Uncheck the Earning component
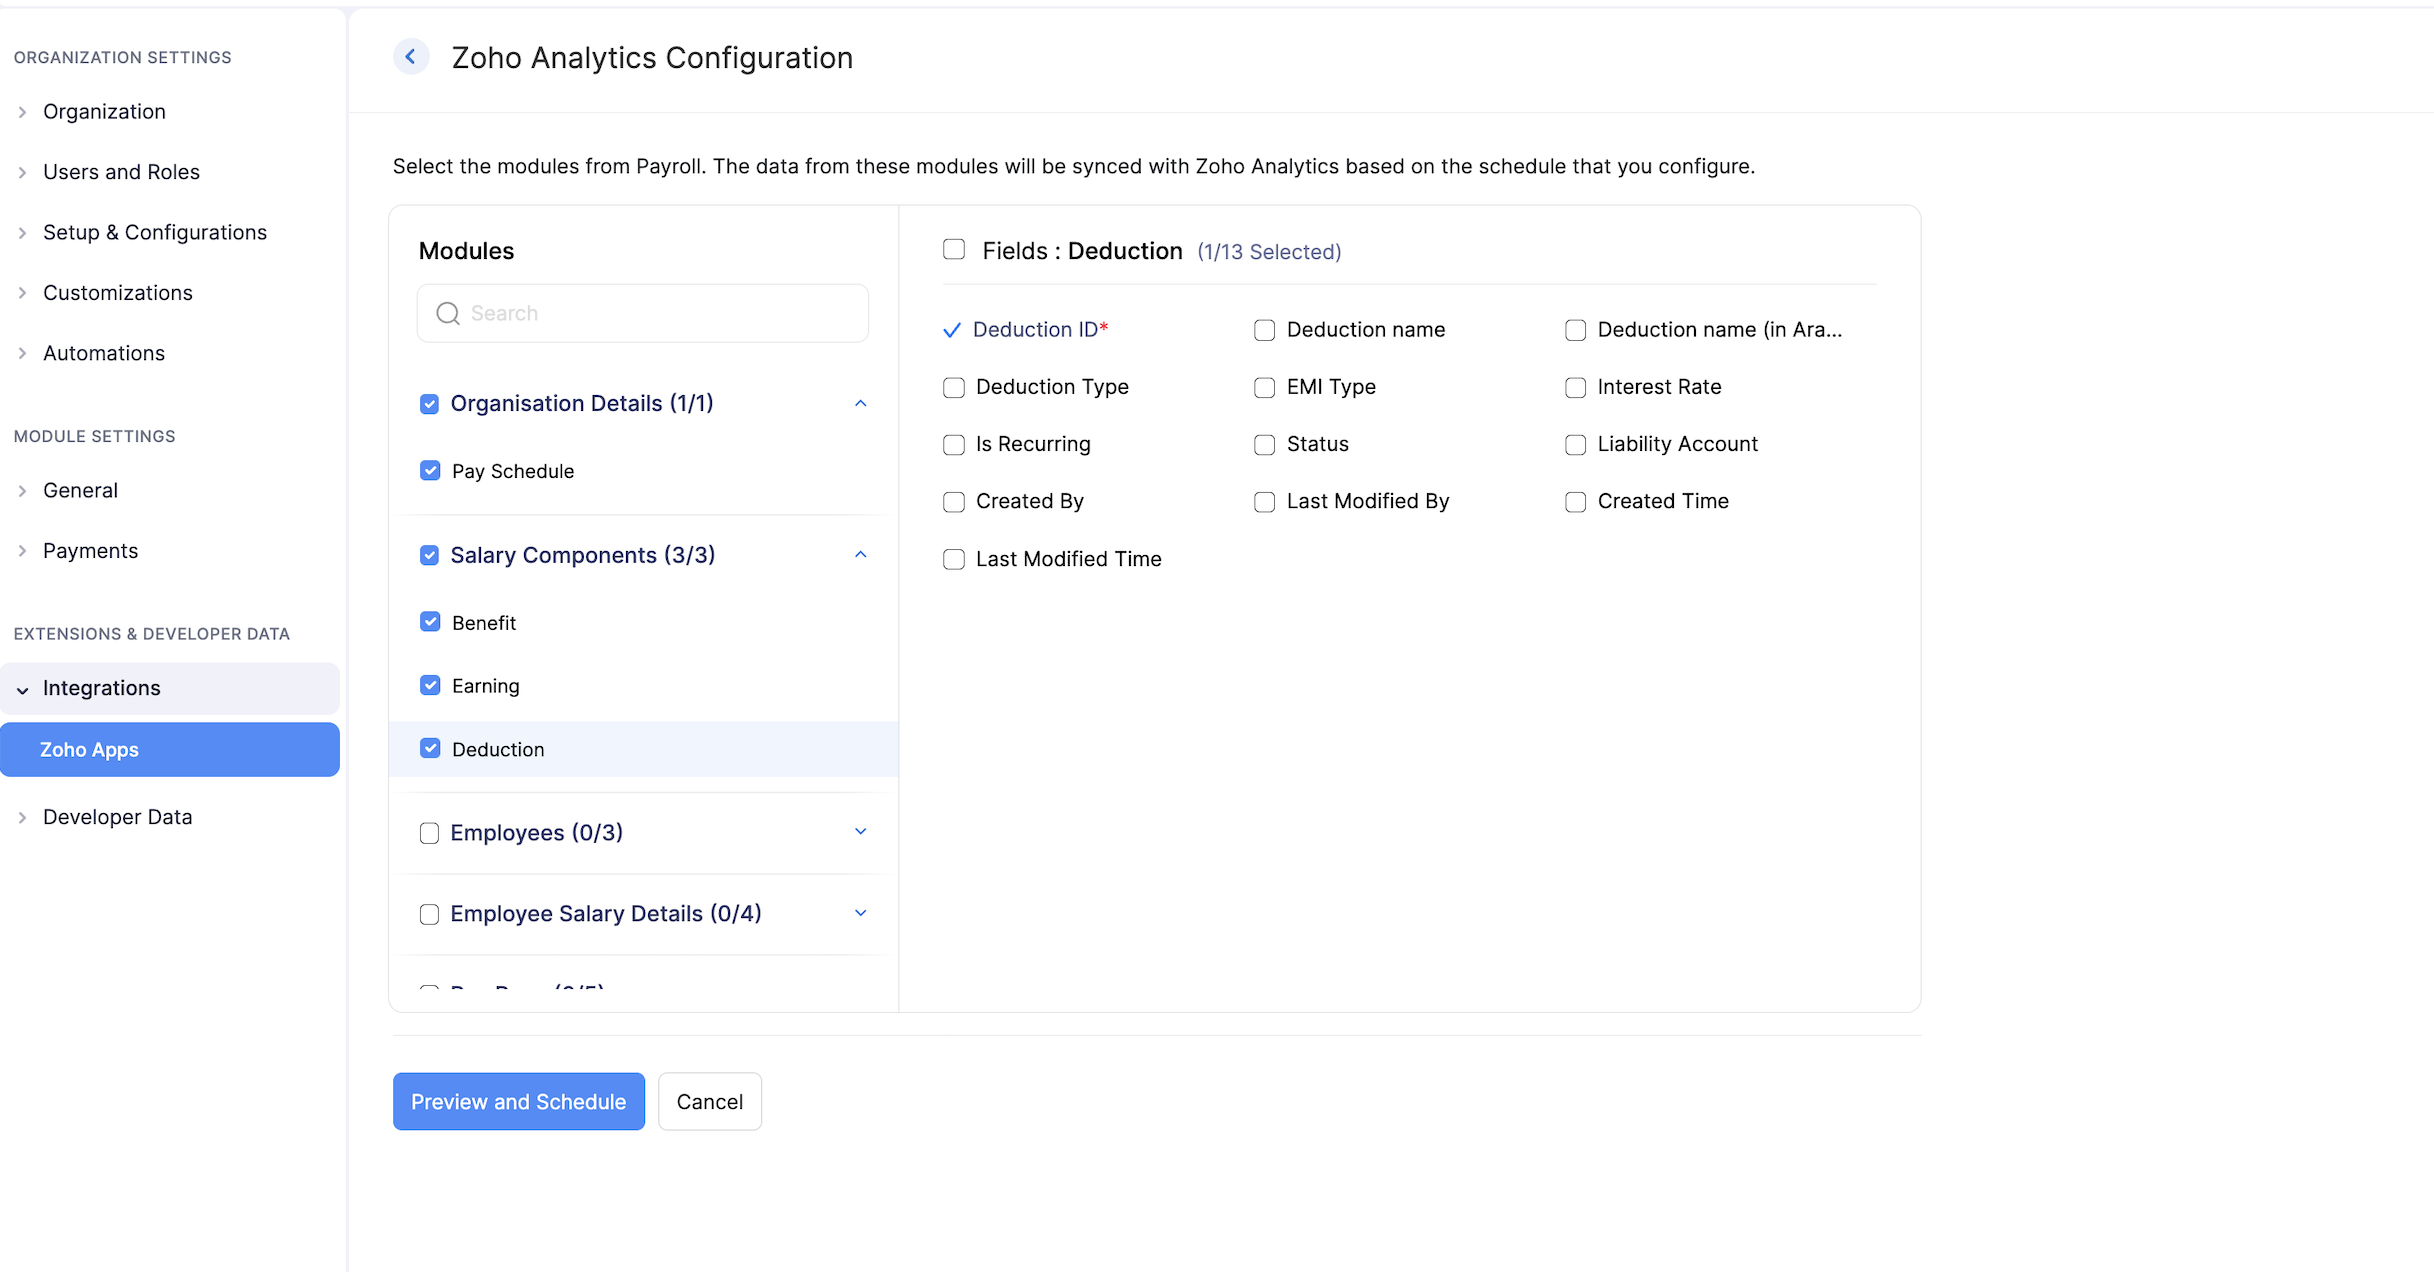Viewport: 2434px width, 1272px height. tap(429, 685)
